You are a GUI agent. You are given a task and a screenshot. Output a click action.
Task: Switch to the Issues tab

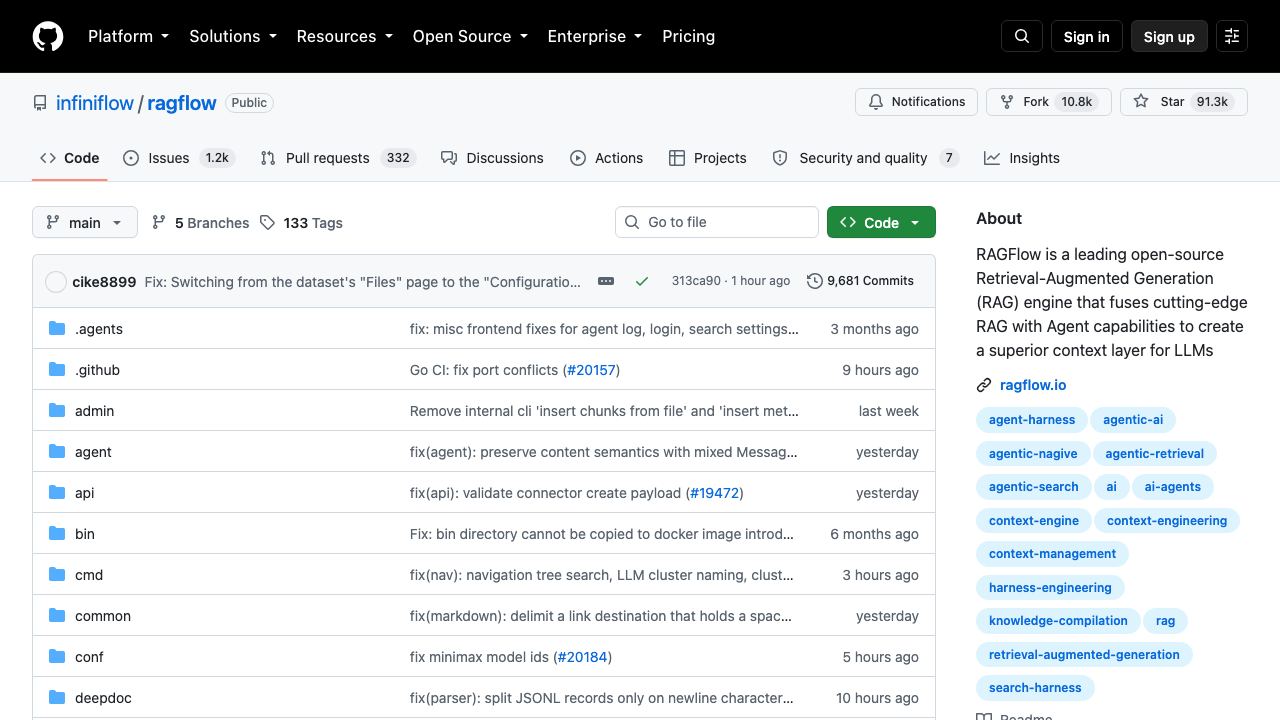click(x=179, y=158)
